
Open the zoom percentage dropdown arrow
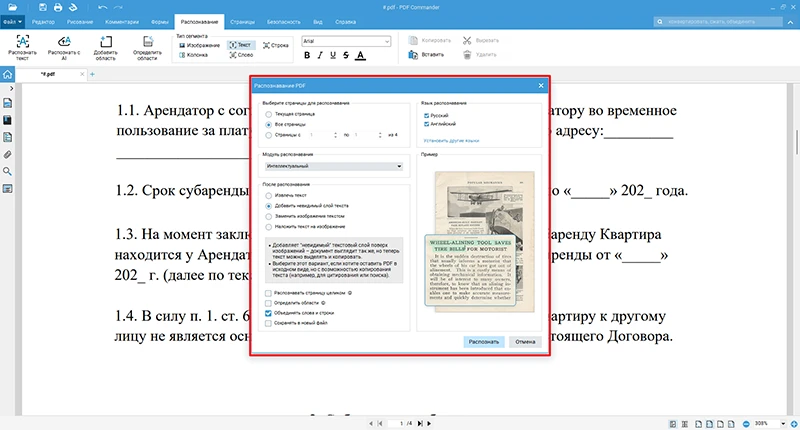783,424
